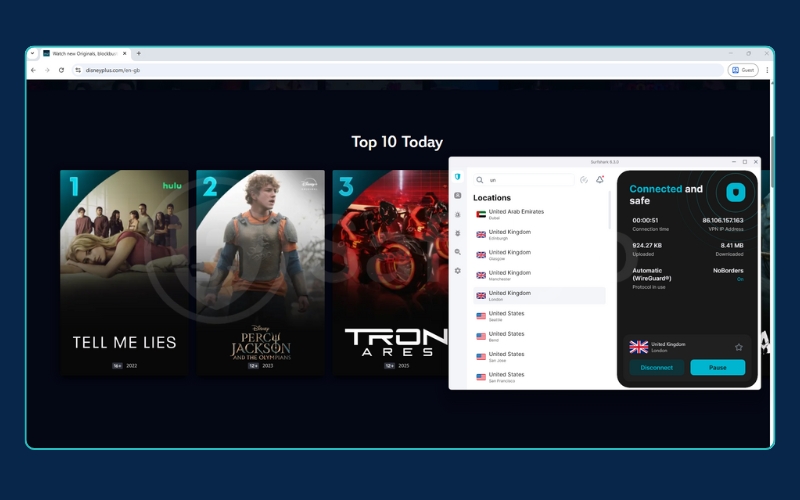Screen dimensions: 800x500
Task: Pause the VPN connection
Action: pos(717,367)
